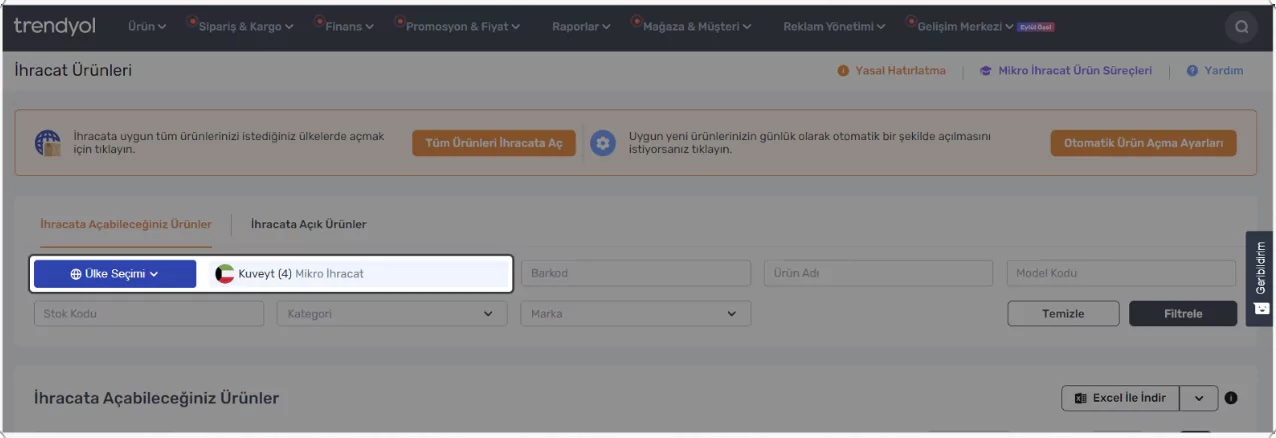Click the trendyol logo
Viewport: 1276px width, 438px height.
[55, 26]
